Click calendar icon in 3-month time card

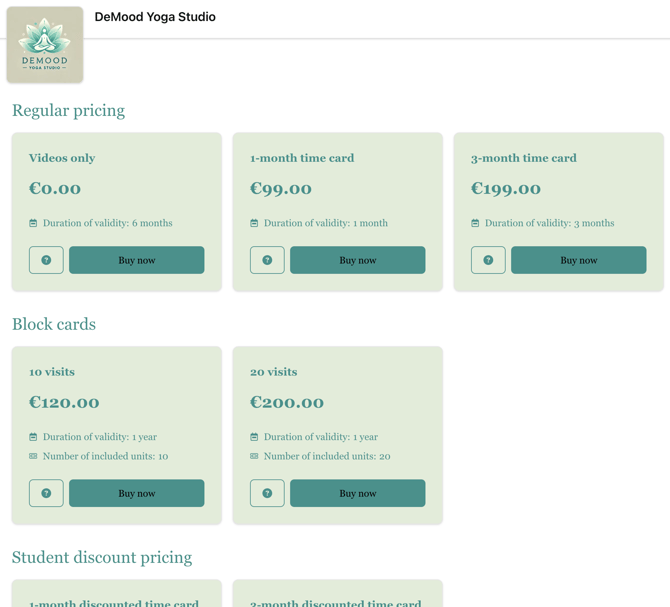[x=475, y=223]
